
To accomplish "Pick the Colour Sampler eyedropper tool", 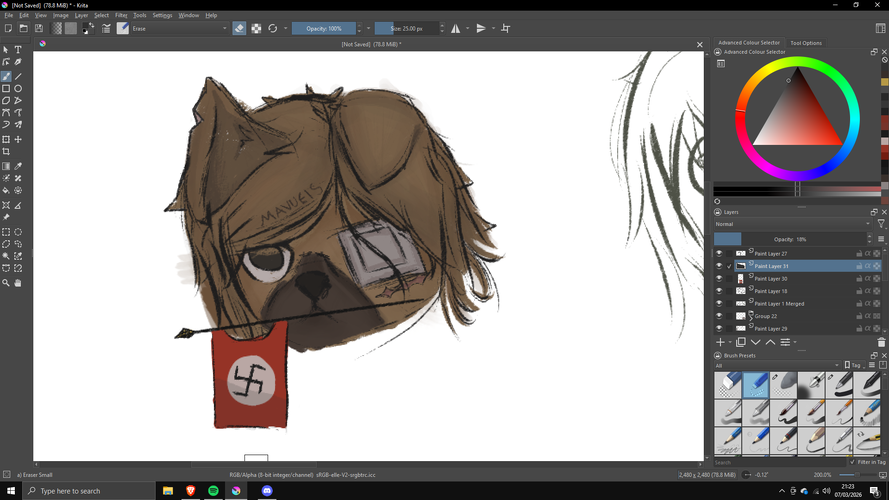I will tap(18, 166).
